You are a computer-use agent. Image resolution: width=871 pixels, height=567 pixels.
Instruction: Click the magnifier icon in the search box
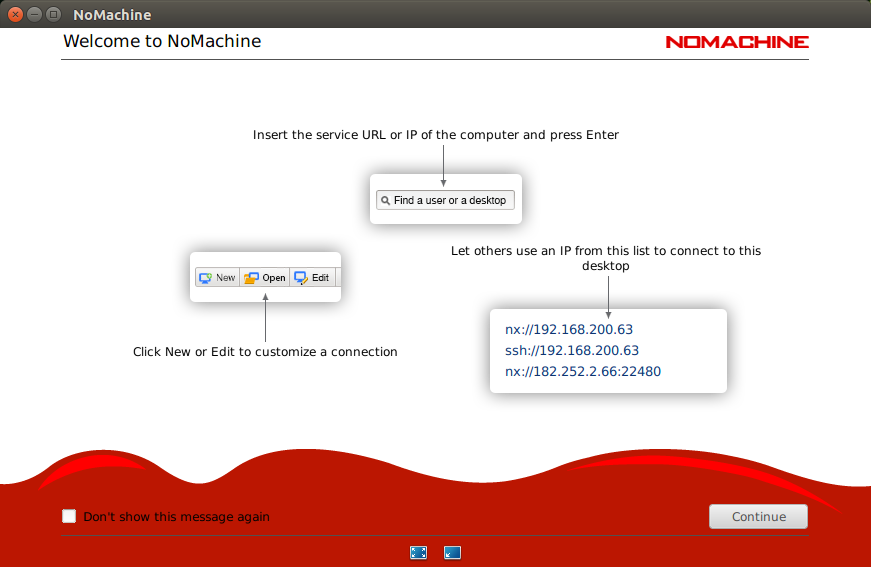click(385, 200)
